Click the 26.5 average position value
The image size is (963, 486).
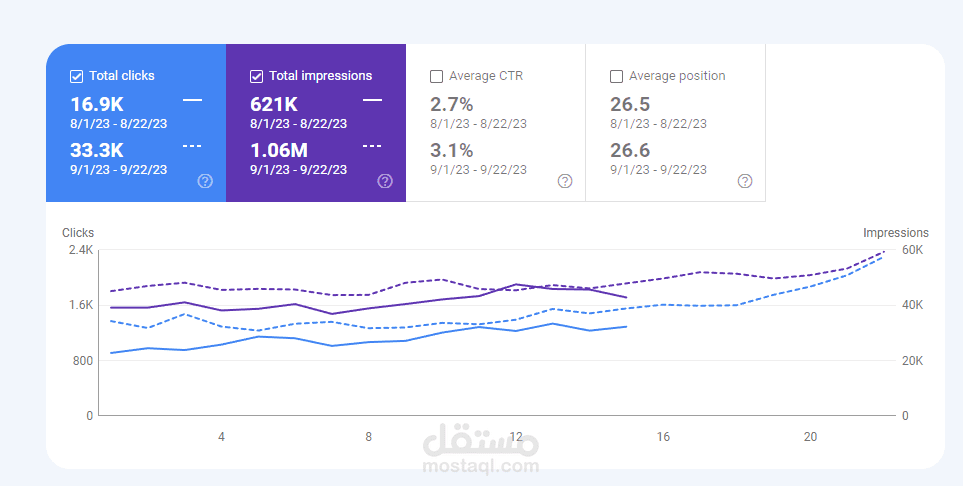coord(630,104)
